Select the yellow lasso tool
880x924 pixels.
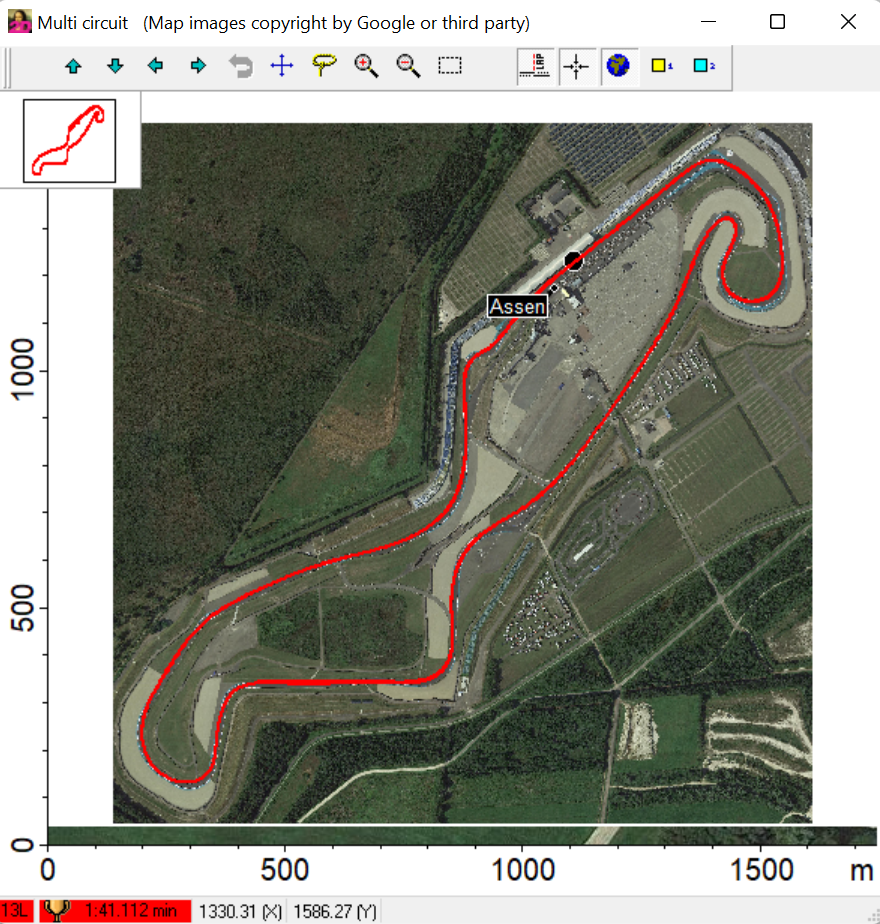coord(324,66)
